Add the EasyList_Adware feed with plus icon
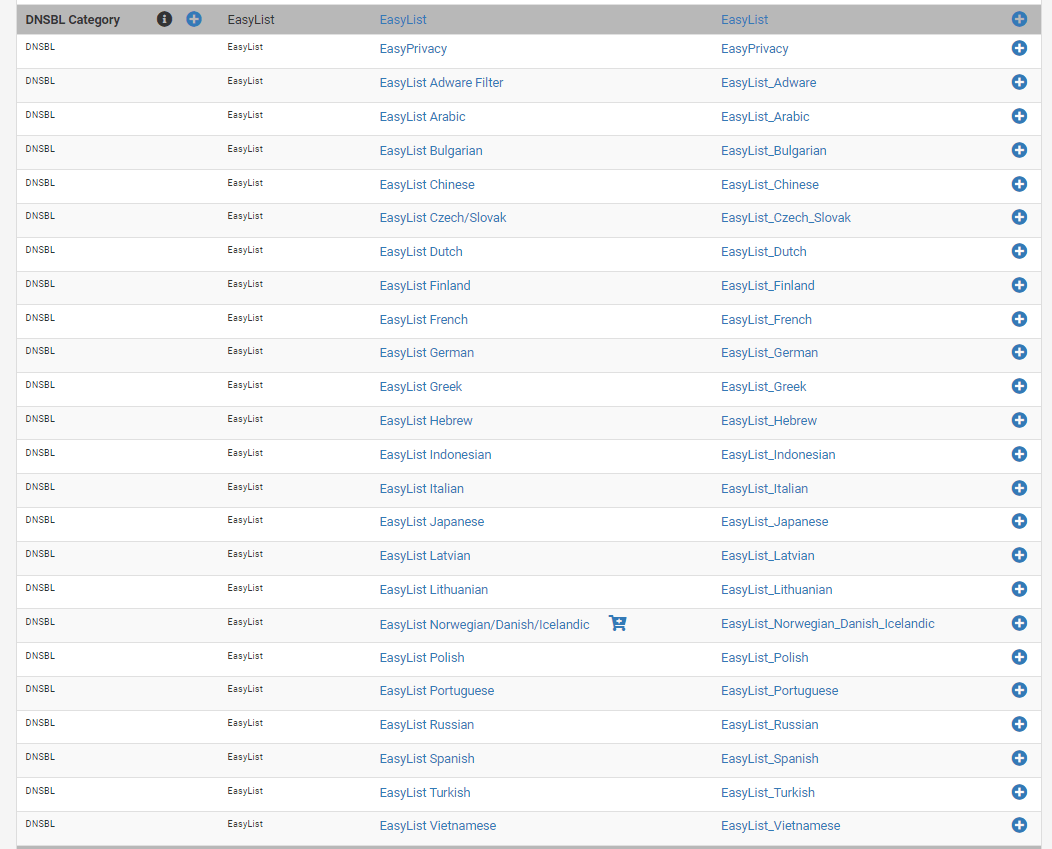The width and height of the screenshot is (1052, 849). 1019,82
